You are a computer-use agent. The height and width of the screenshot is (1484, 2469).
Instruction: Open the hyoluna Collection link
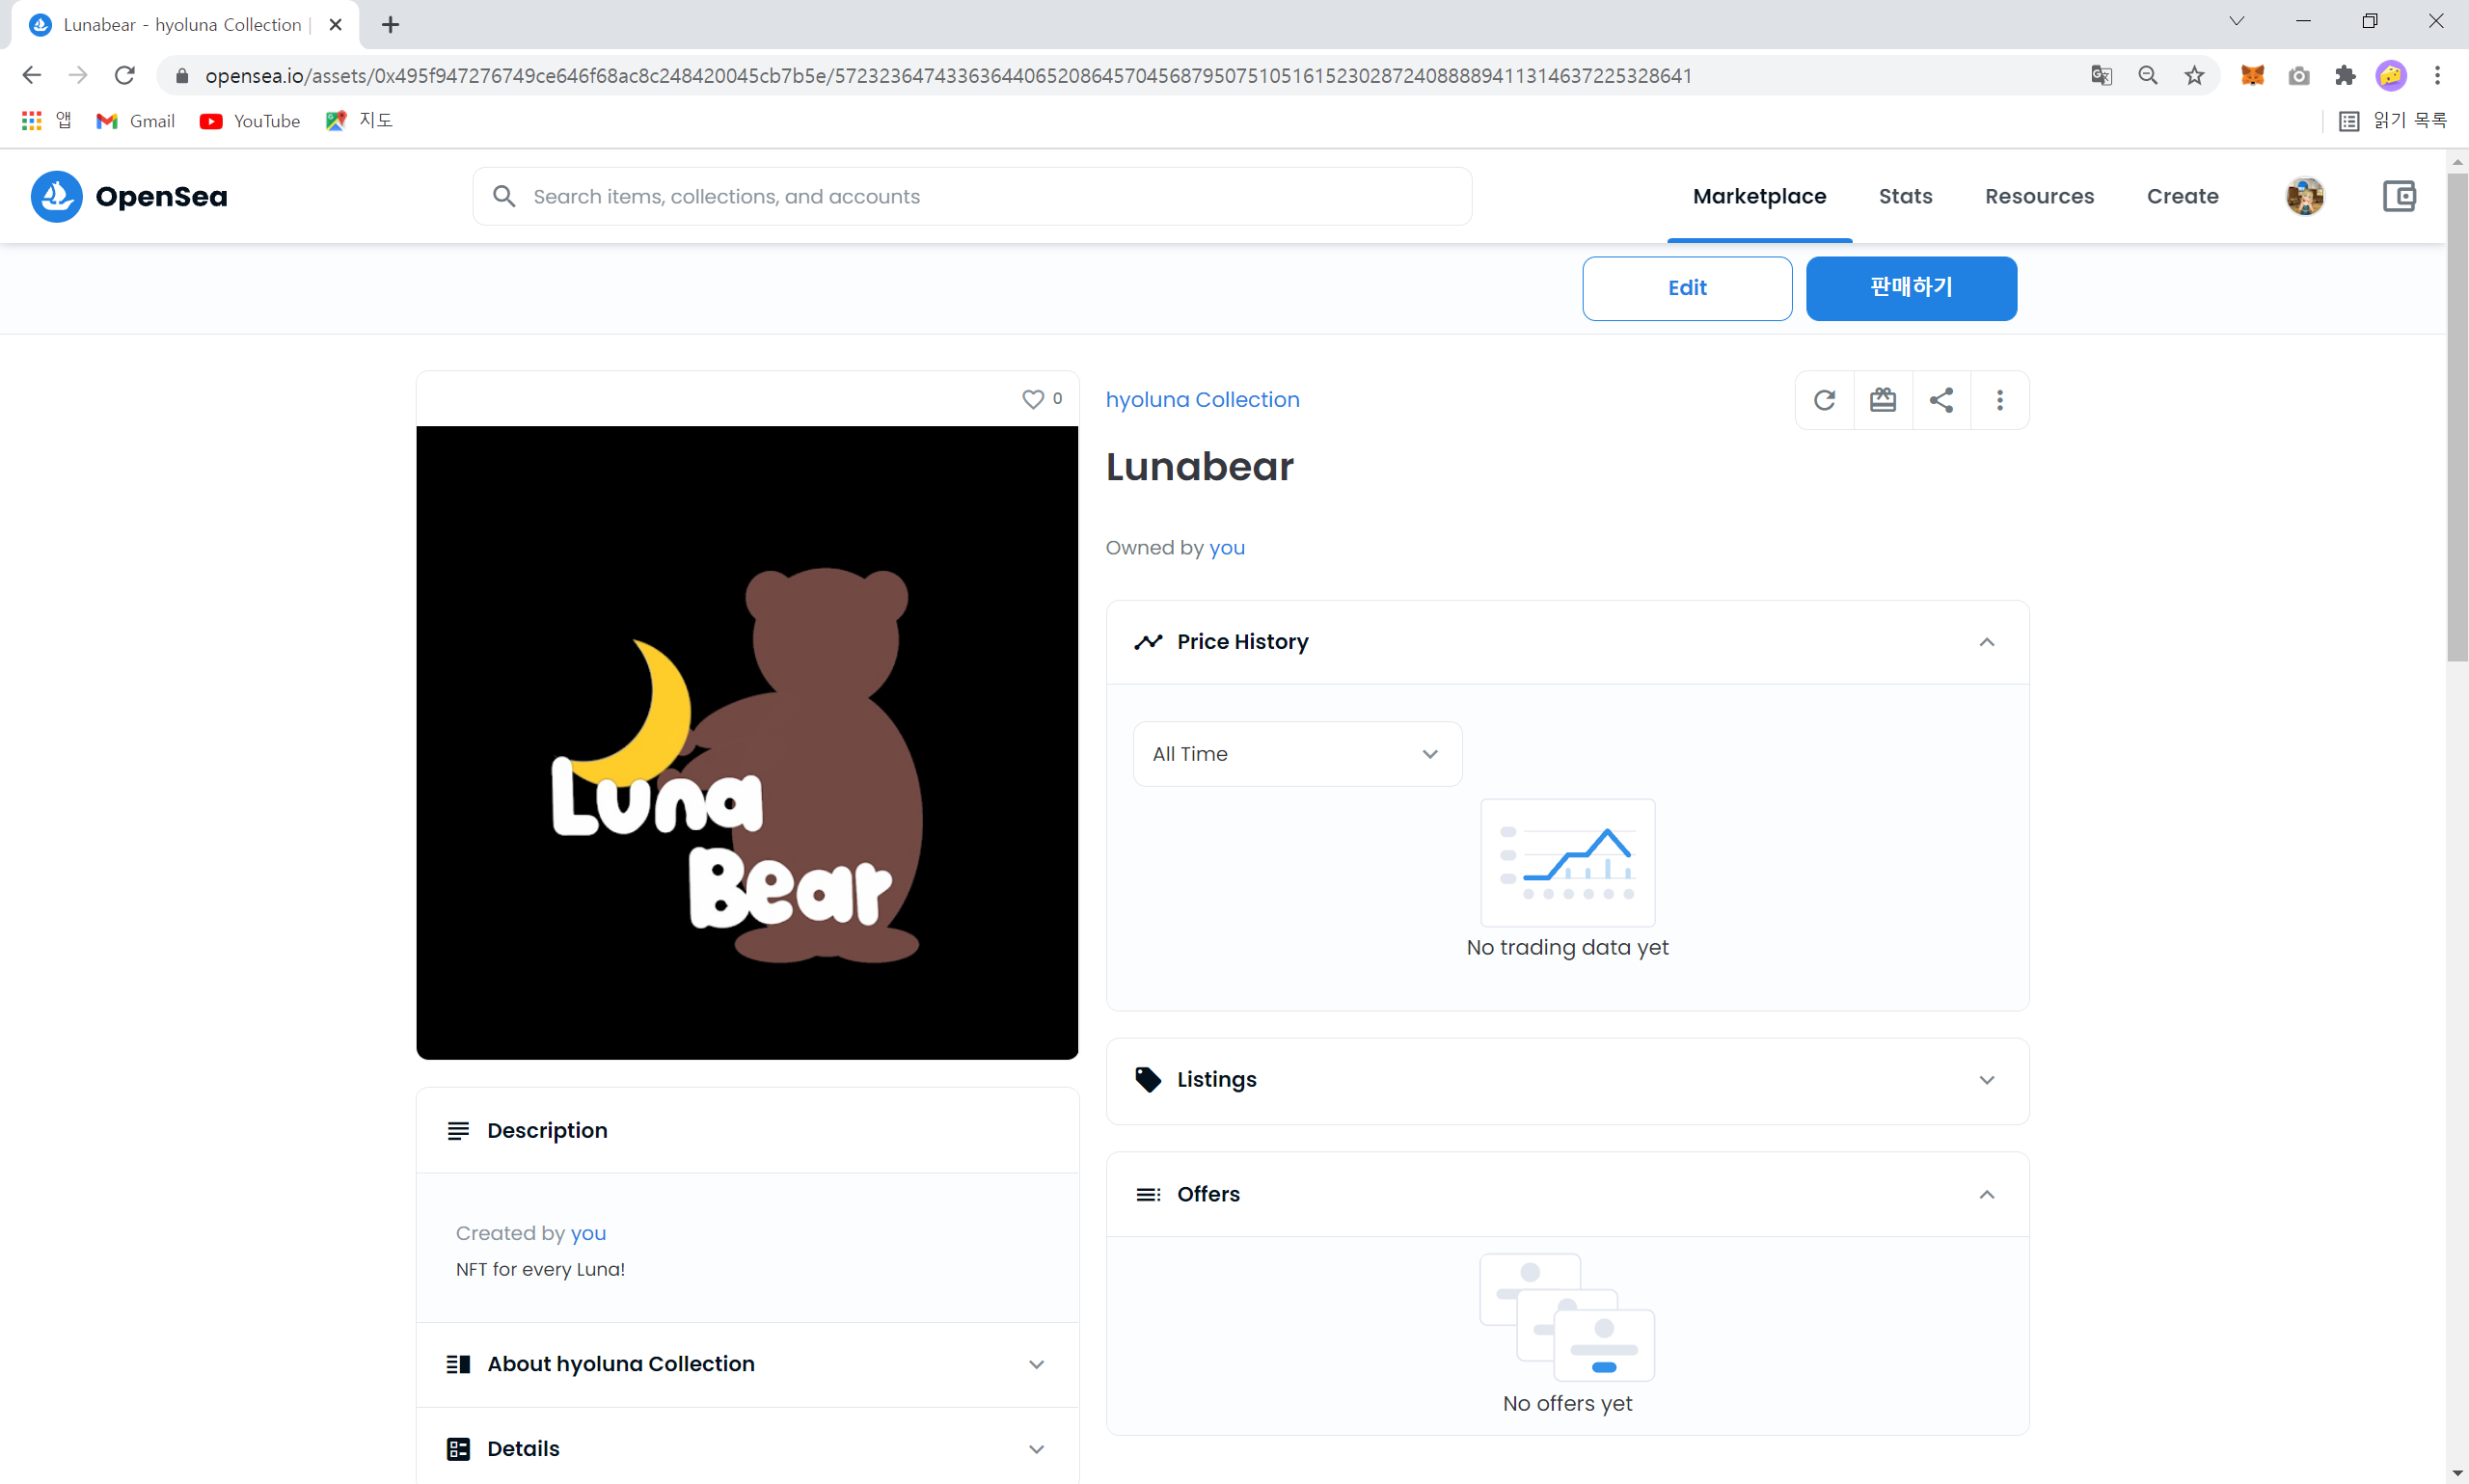(x=1202, y=399)
